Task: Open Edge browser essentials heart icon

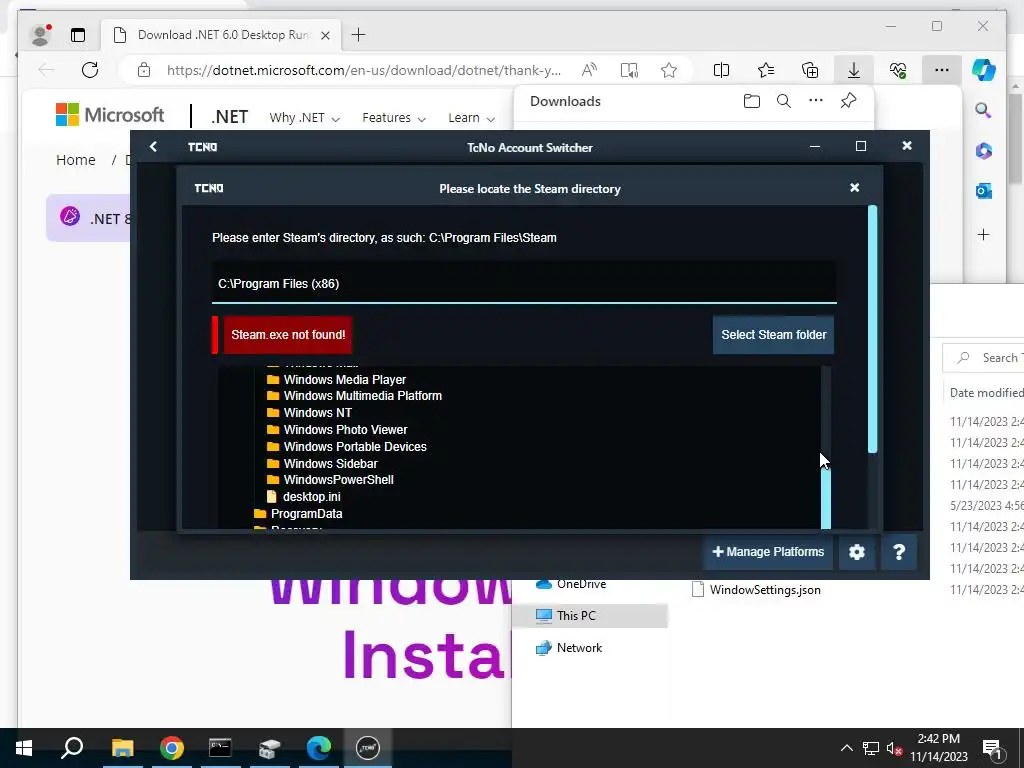Action: coord(898,70)
